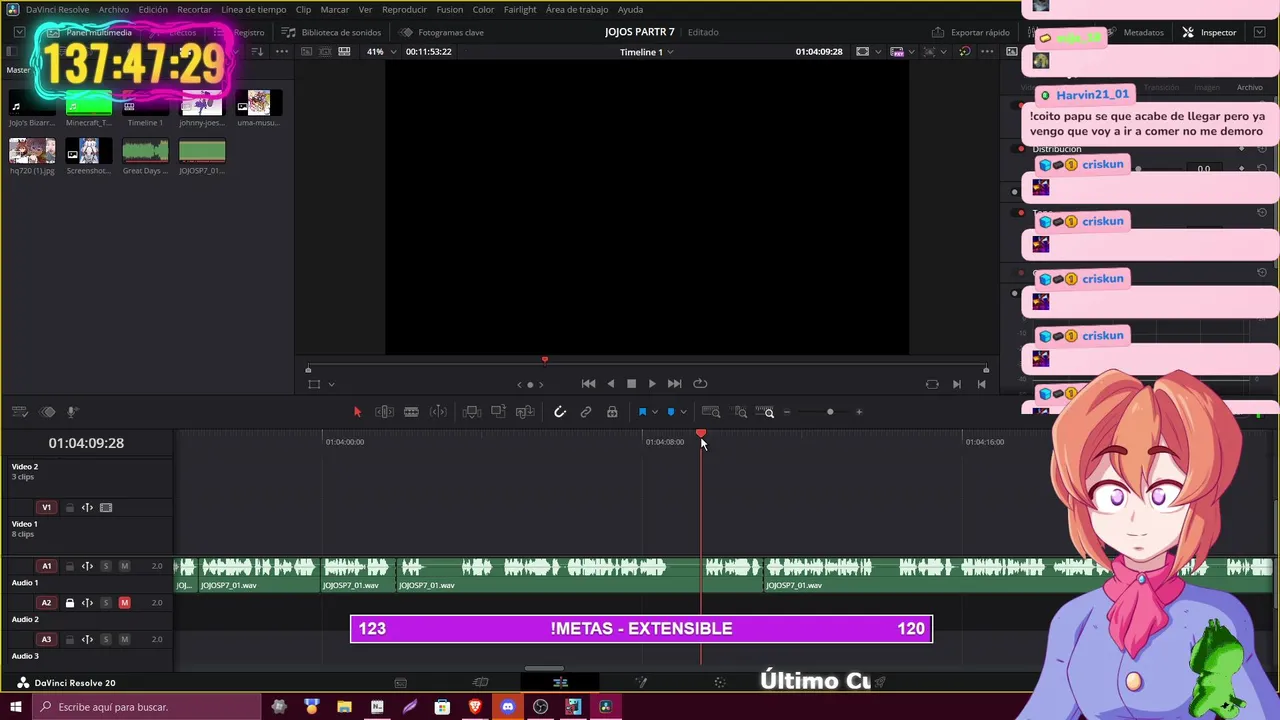Open the Ayuda menu

[630, 9]
